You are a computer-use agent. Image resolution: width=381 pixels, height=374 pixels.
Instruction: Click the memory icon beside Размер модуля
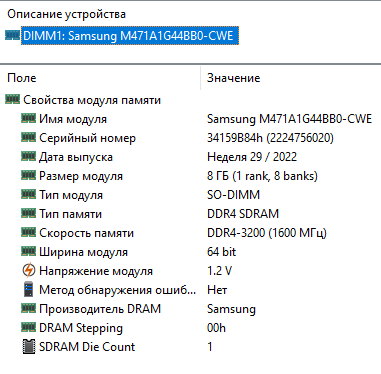pos(28,175)
